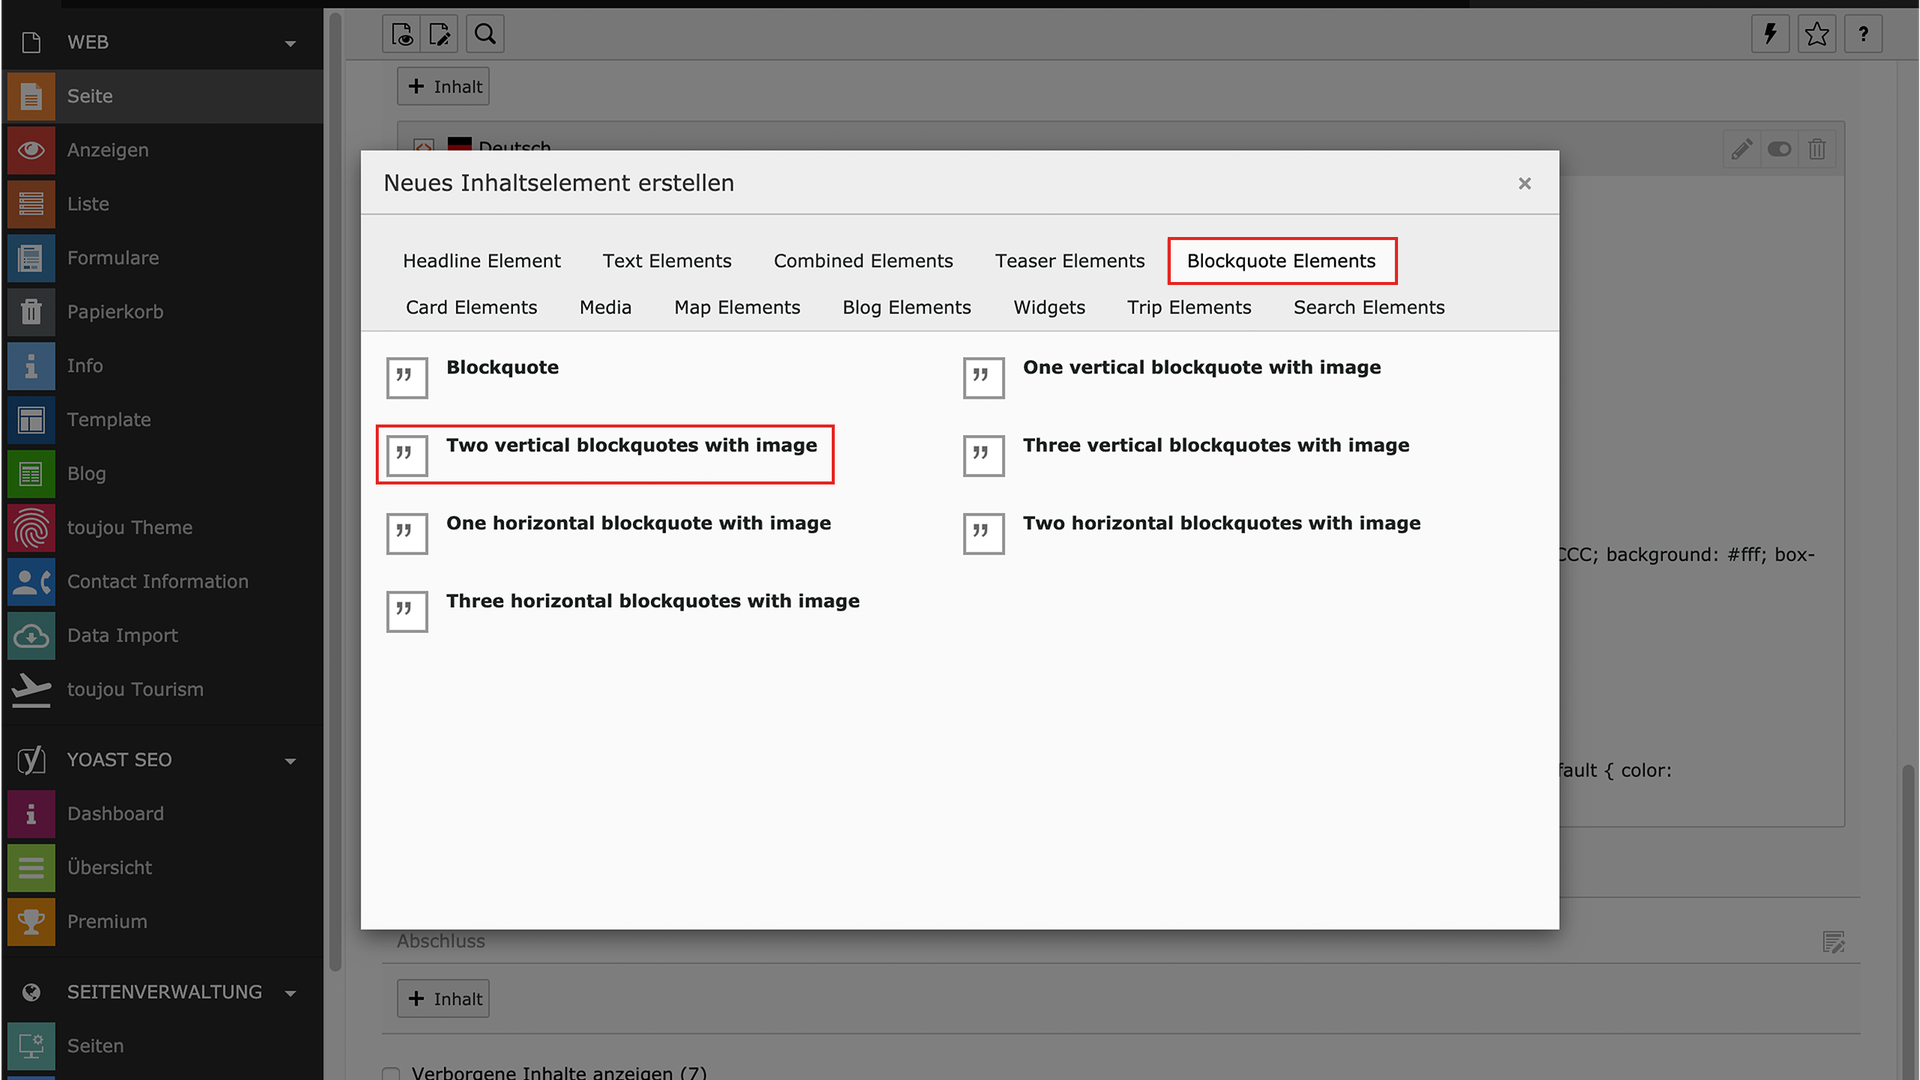Click the trash delete icon
Viewport: 1920px width, 1080px height.
point(1817,149)
